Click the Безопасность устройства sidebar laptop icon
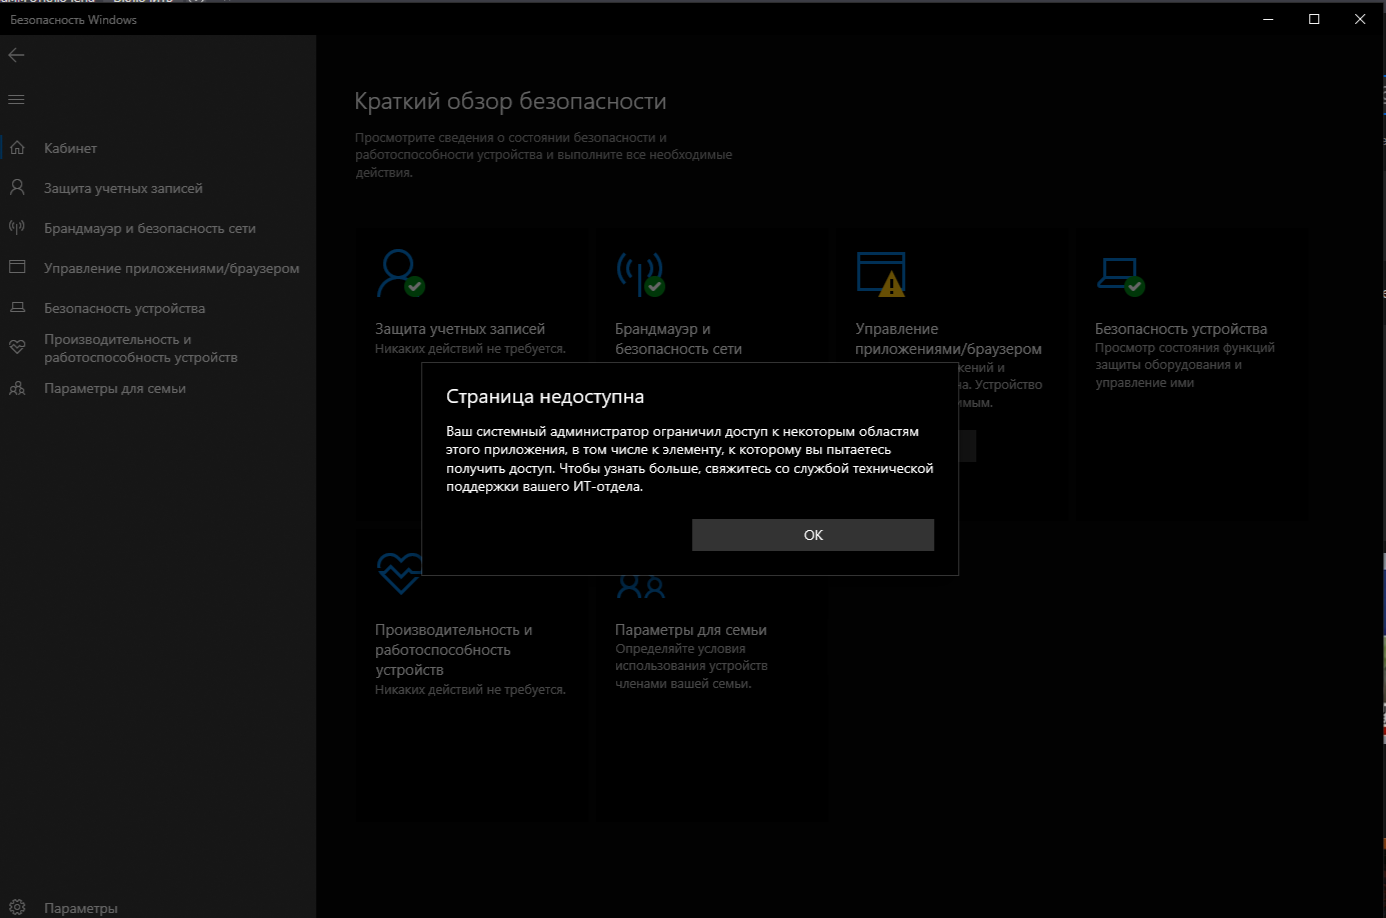Viewport: 1386px width, 918px height. point(17,308)
